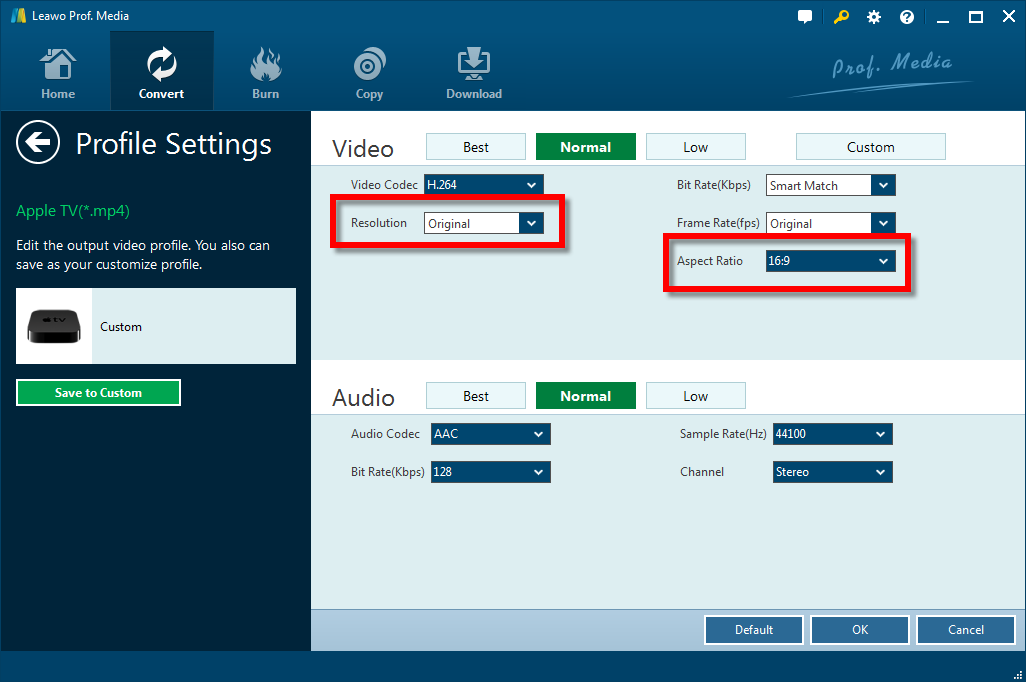
Task: Open the video Bit Rate Smart Match dropdown
Action: pyautogui.click(x=830, y=185)
